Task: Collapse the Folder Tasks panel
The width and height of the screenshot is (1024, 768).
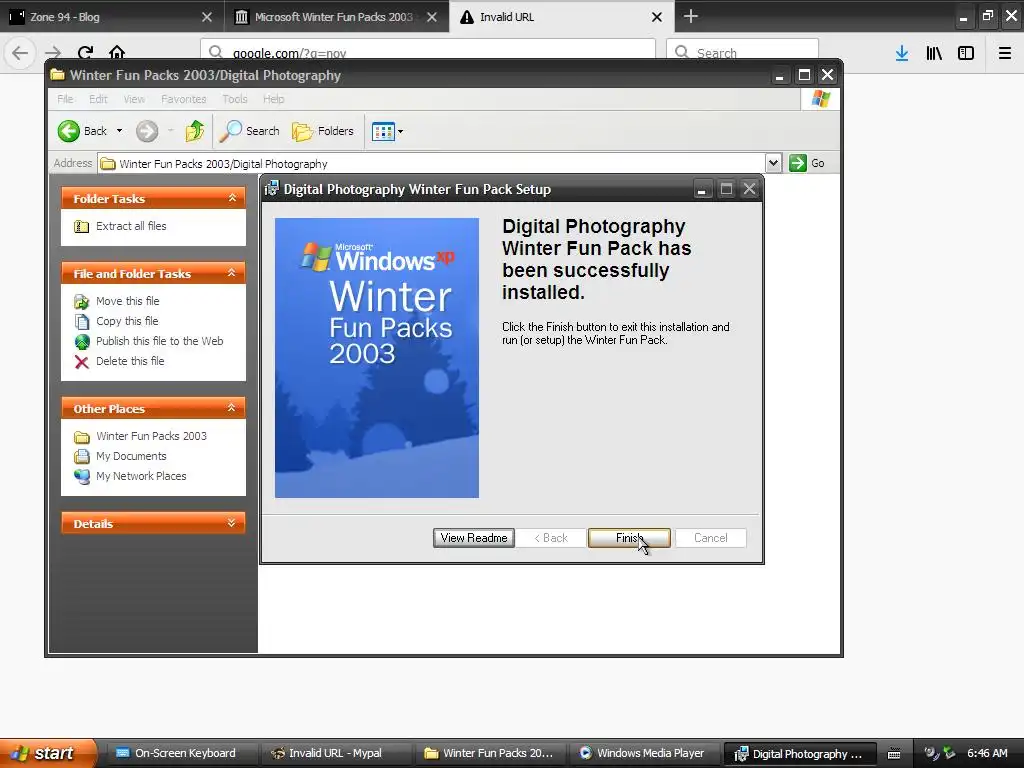Action: coord(232,198)
